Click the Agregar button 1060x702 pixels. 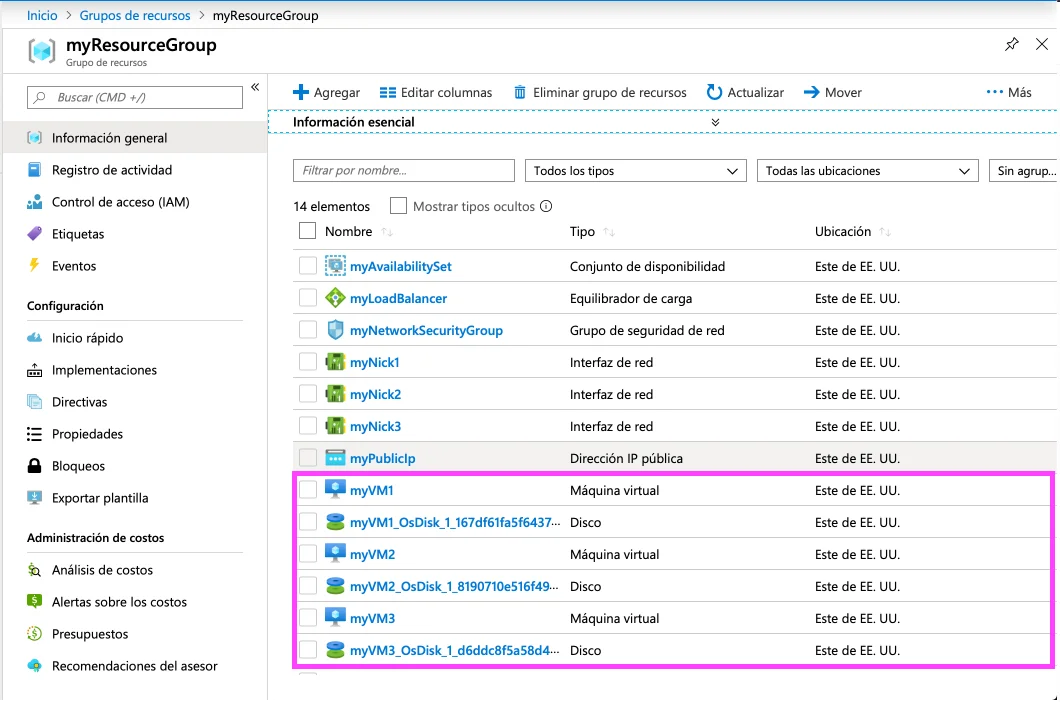click(x=327, y=92)
